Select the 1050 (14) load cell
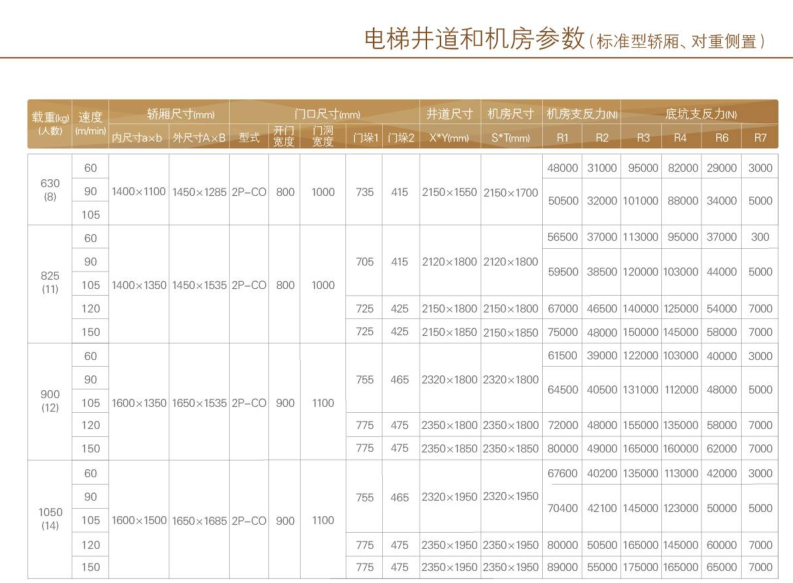 (50, 519)
